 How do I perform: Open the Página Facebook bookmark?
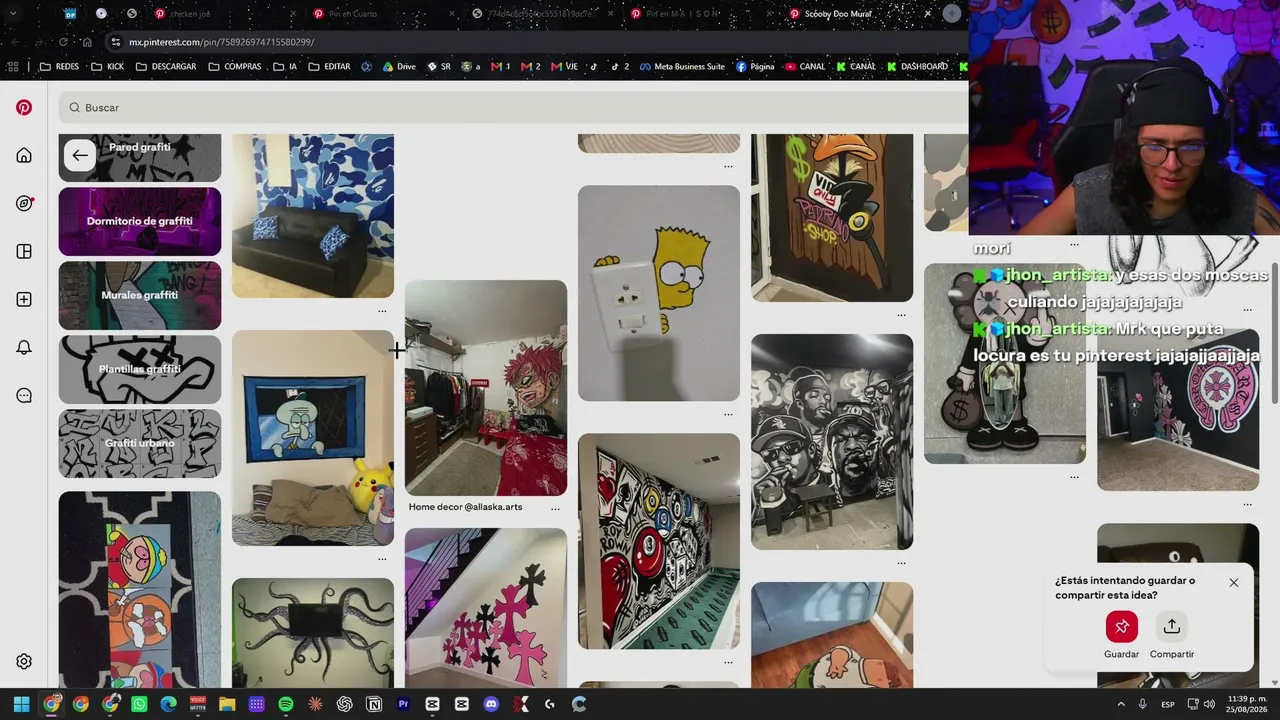tap(755, 67)
